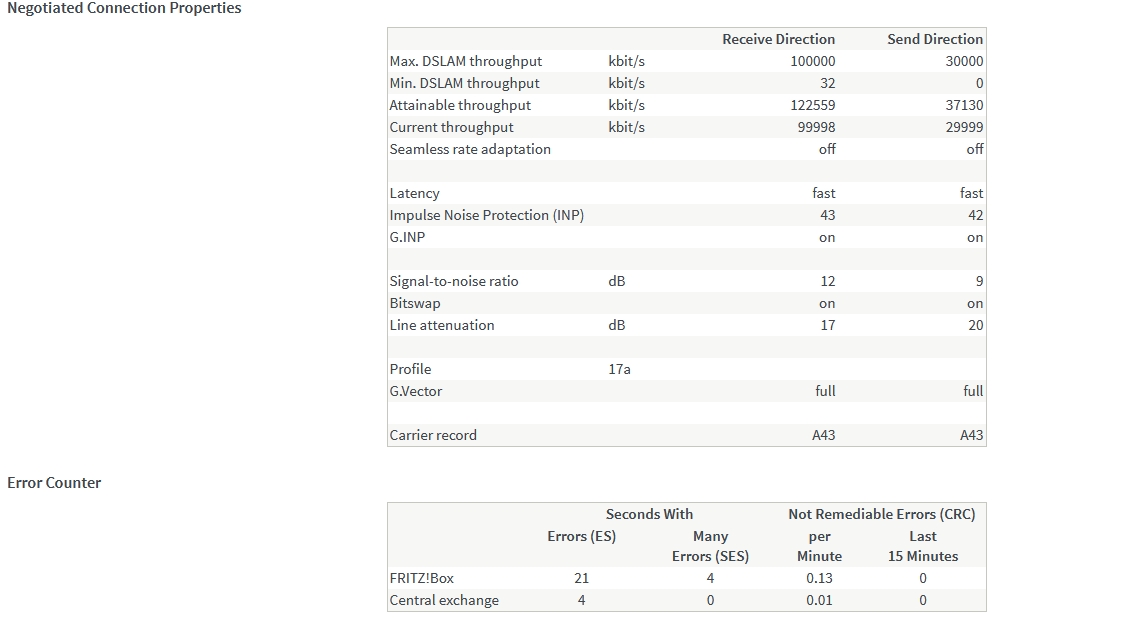The height and width of the screenshot is (620, 1146).
Task: Select the Profile value 17a
Action: coord(619,369)
